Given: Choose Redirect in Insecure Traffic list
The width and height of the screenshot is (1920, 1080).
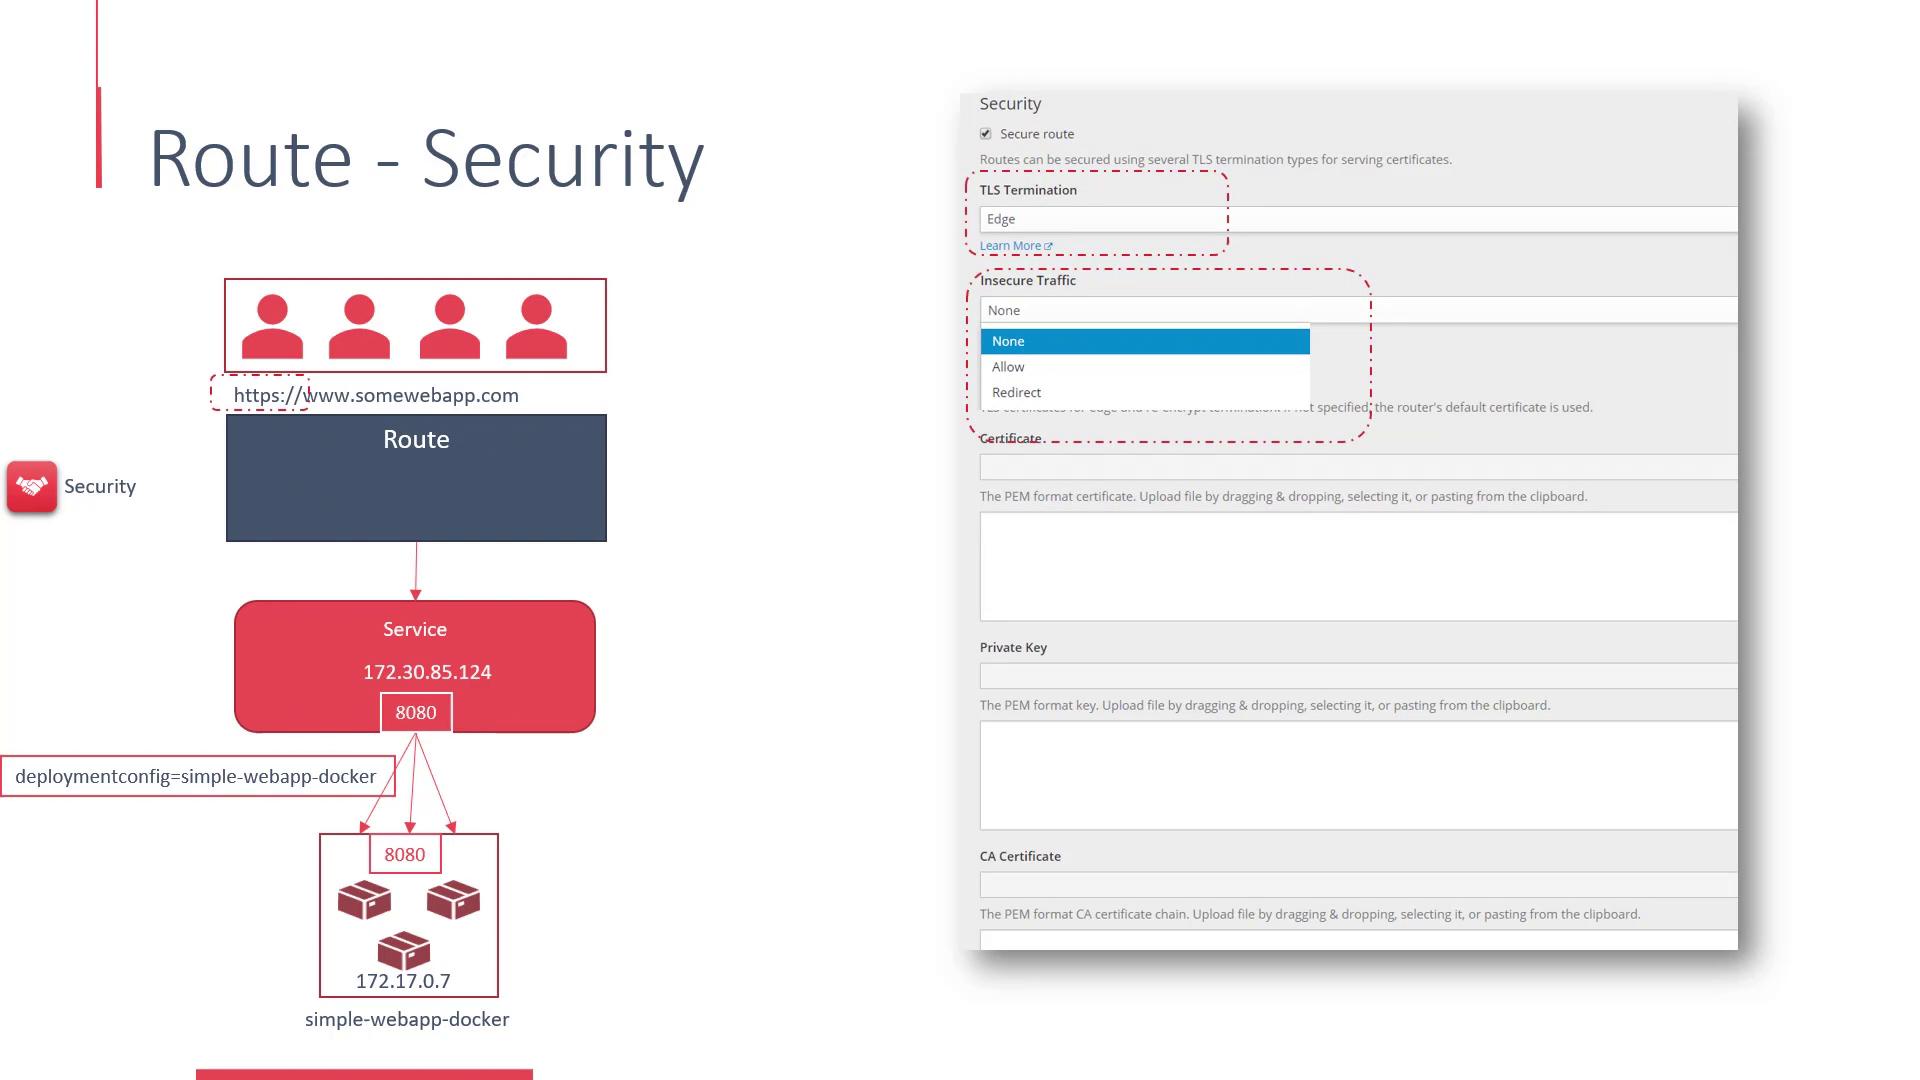Looking at the screenshot, I should tap(1016, 393).
